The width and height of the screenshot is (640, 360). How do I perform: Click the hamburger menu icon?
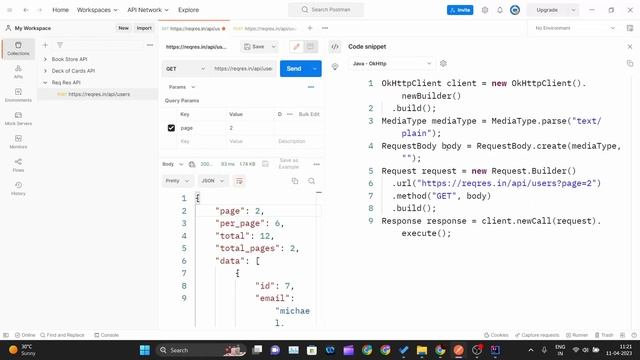coord(10,10)
